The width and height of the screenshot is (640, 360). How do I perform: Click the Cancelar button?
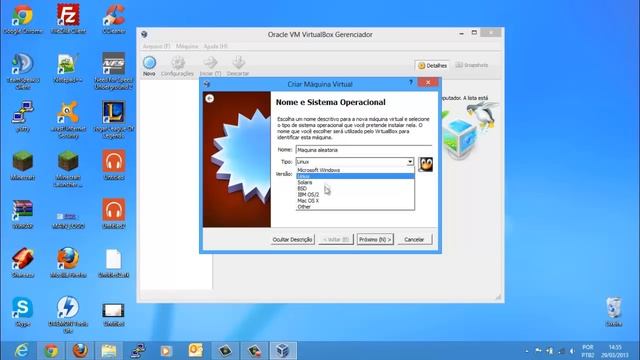click(414, 240)
